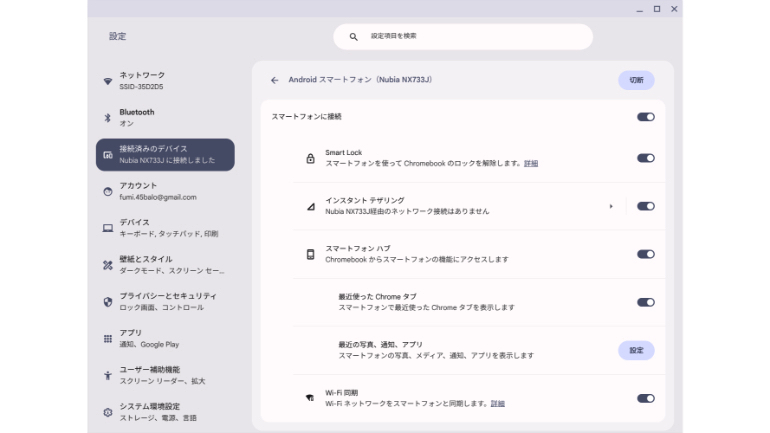This screenshot has height=433, width=770.
Task: Toggle the スマートフォン ハブ switch
Action: 646,254
